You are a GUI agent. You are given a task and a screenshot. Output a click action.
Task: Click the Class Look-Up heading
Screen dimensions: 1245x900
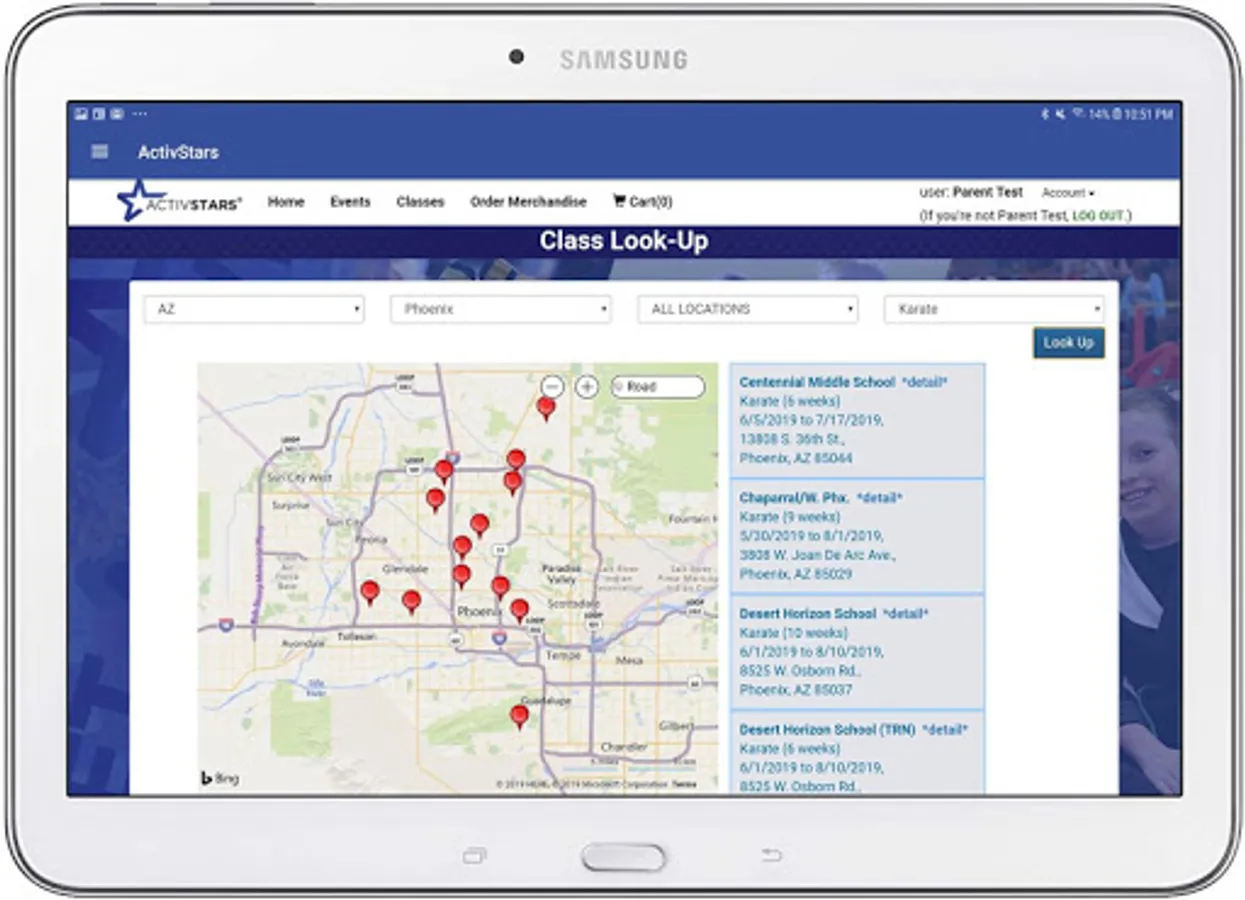[624, 241]
